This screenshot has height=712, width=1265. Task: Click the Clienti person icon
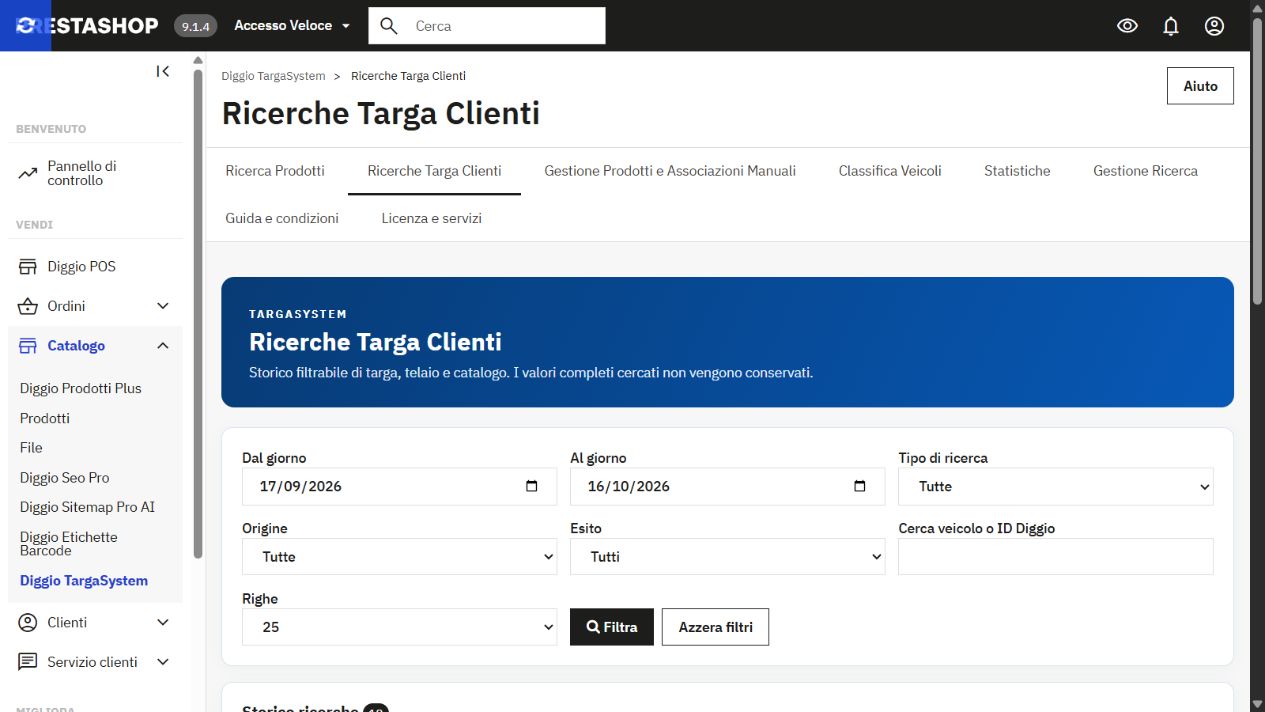click(28, 622)
